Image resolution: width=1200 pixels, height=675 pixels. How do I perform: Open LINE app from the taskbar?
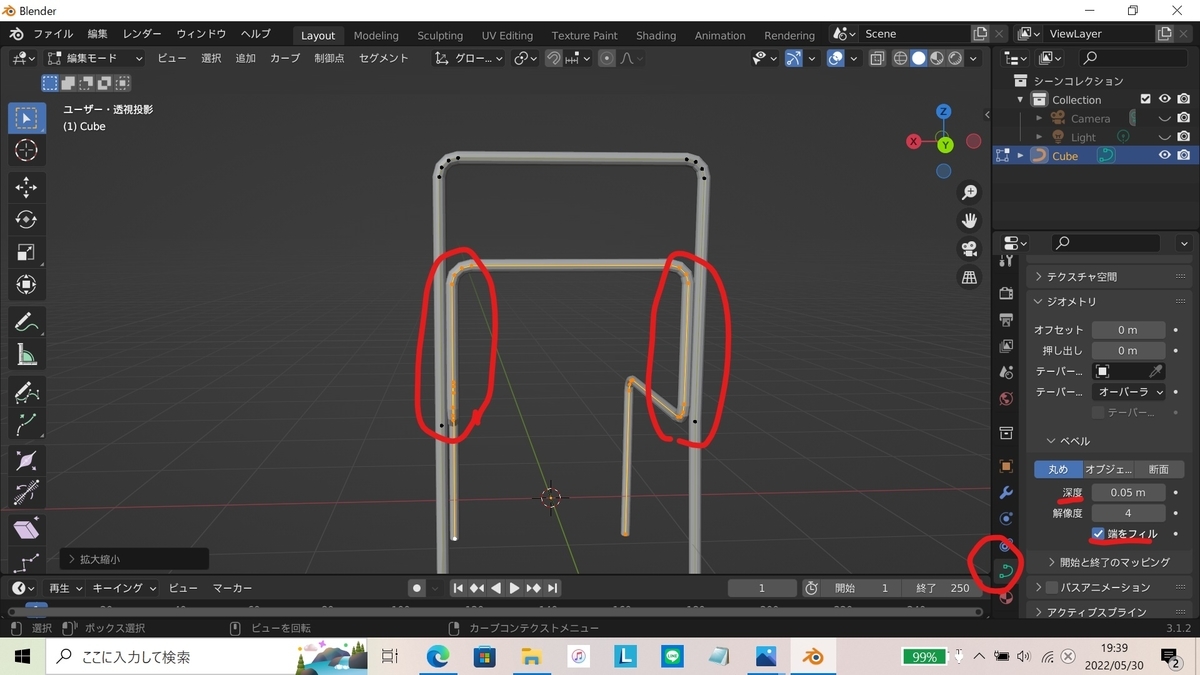[x=672, y=657]
